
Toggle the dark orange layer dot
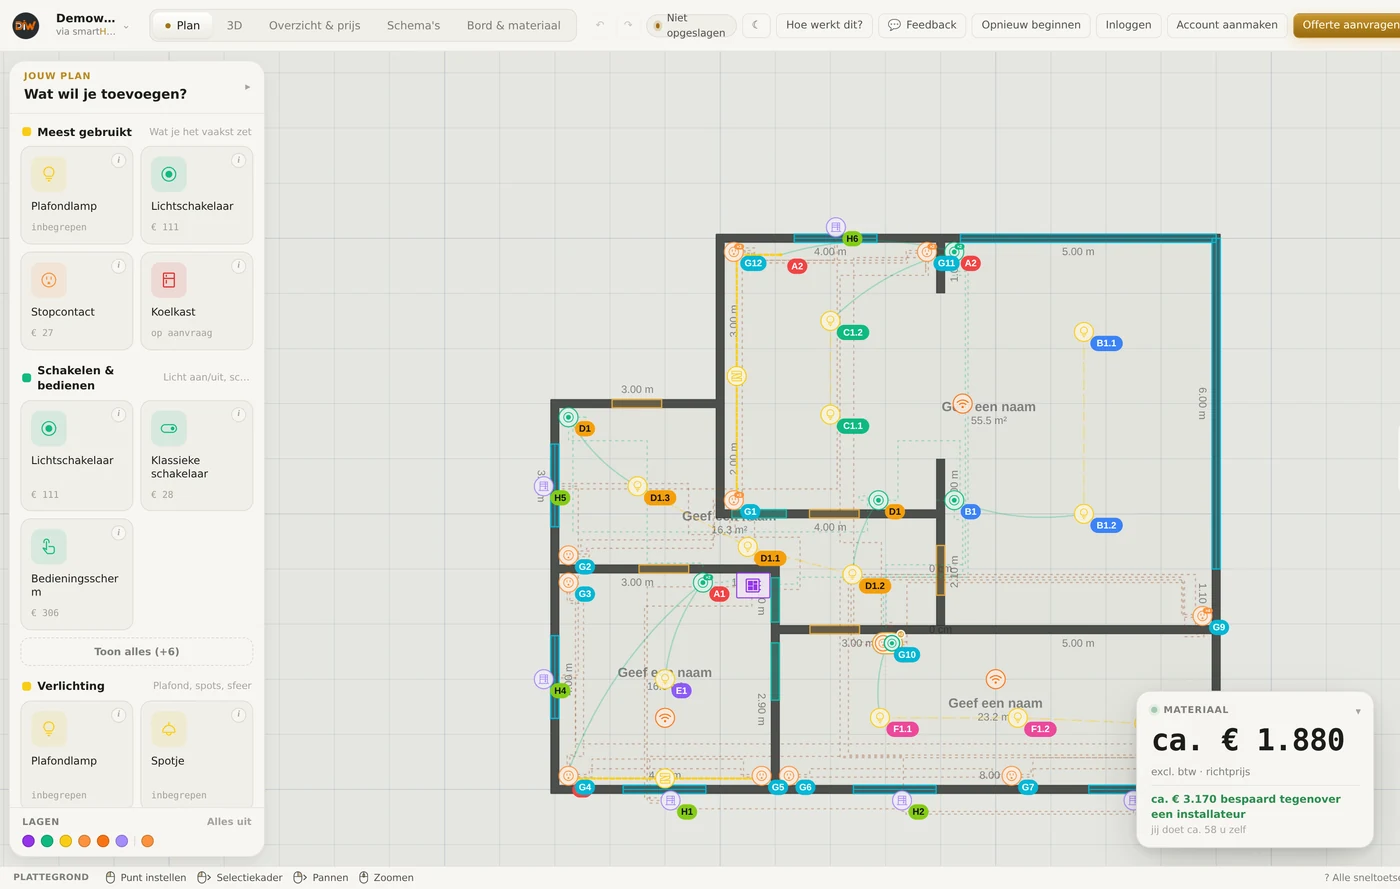pos(103,841)
